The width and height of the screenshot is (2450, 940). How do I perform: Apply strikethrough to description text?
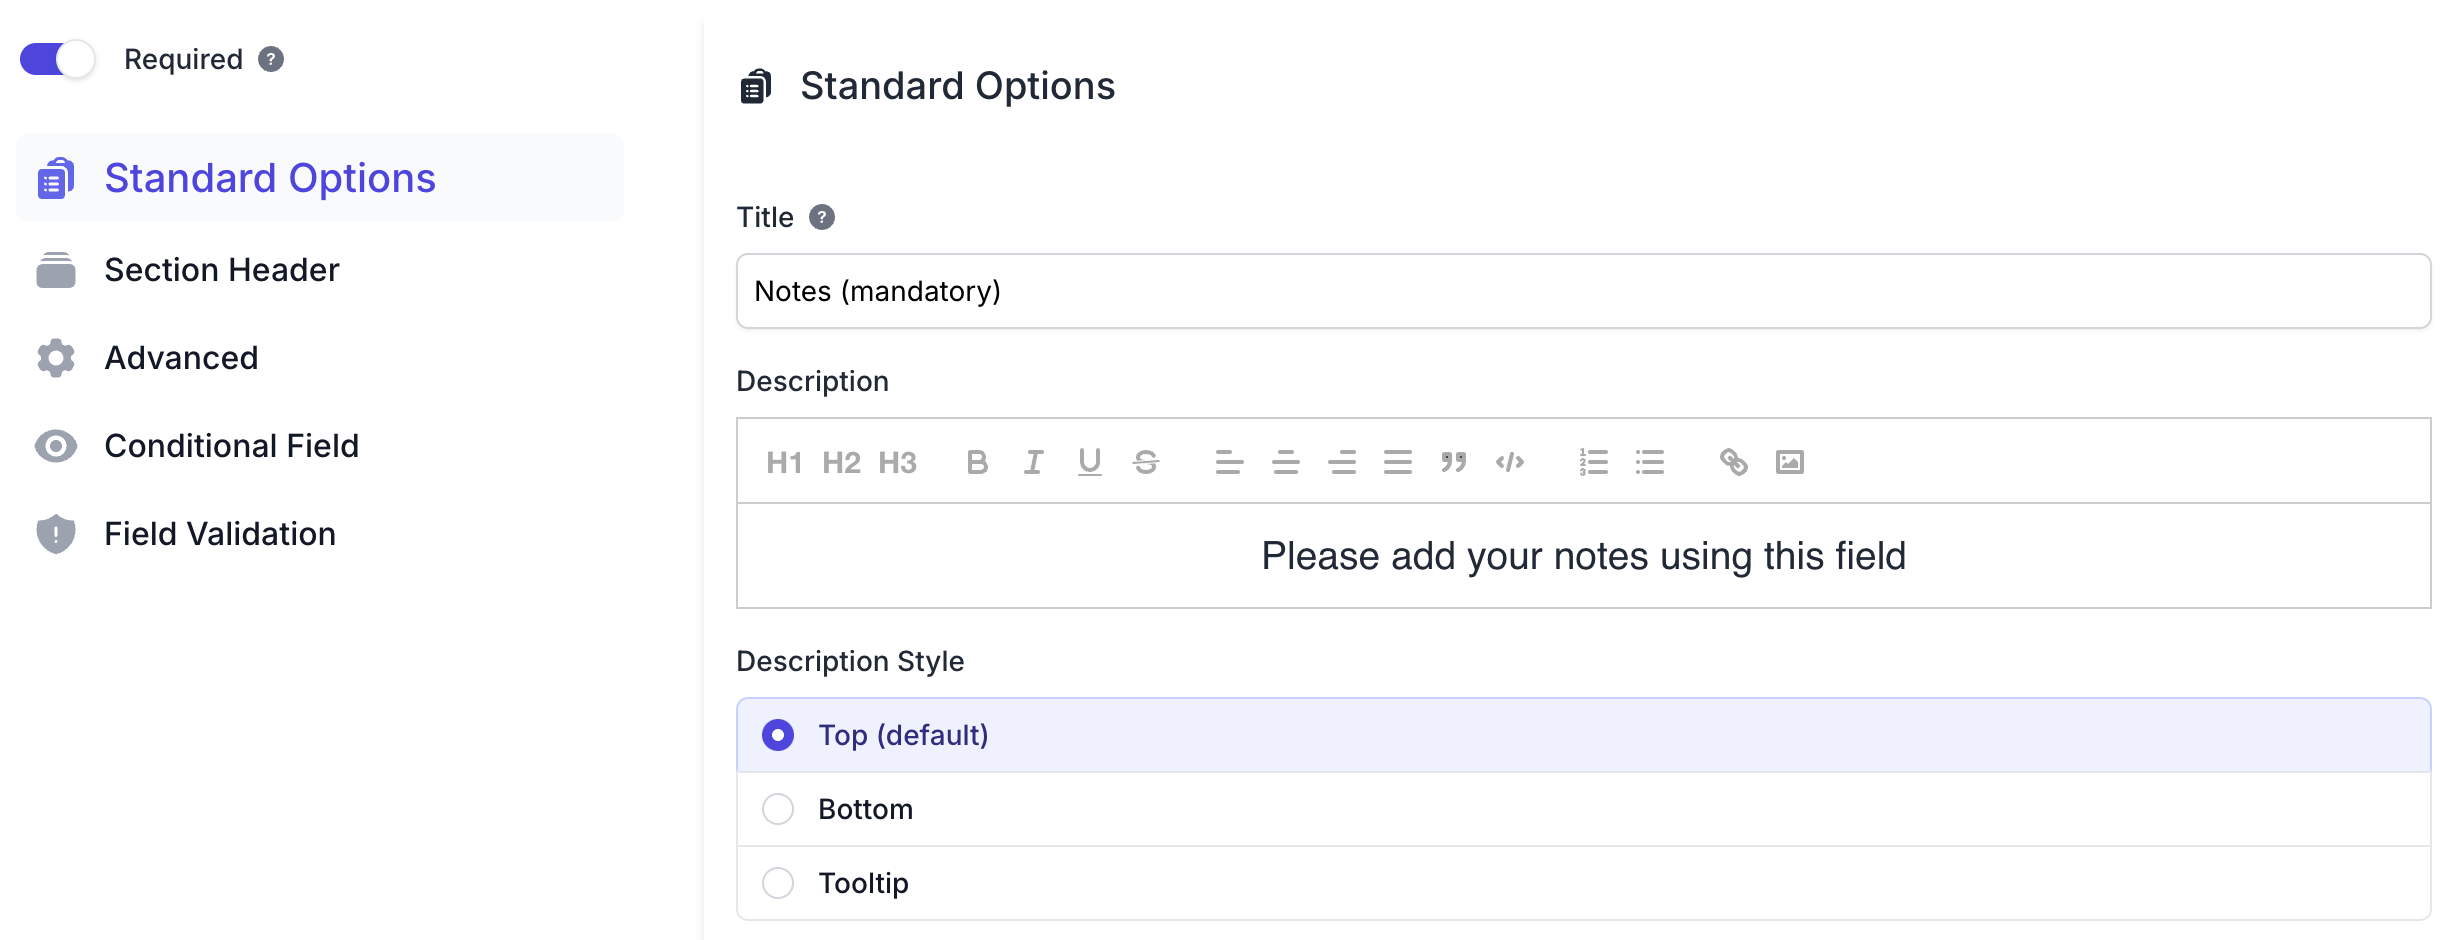click(1146, 462)
